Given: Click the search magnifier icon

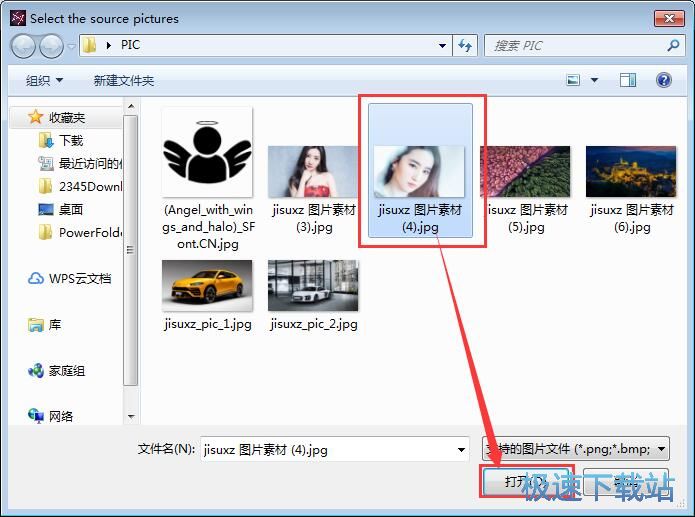Looking at the screenshot, I should [x=673, y=46].
